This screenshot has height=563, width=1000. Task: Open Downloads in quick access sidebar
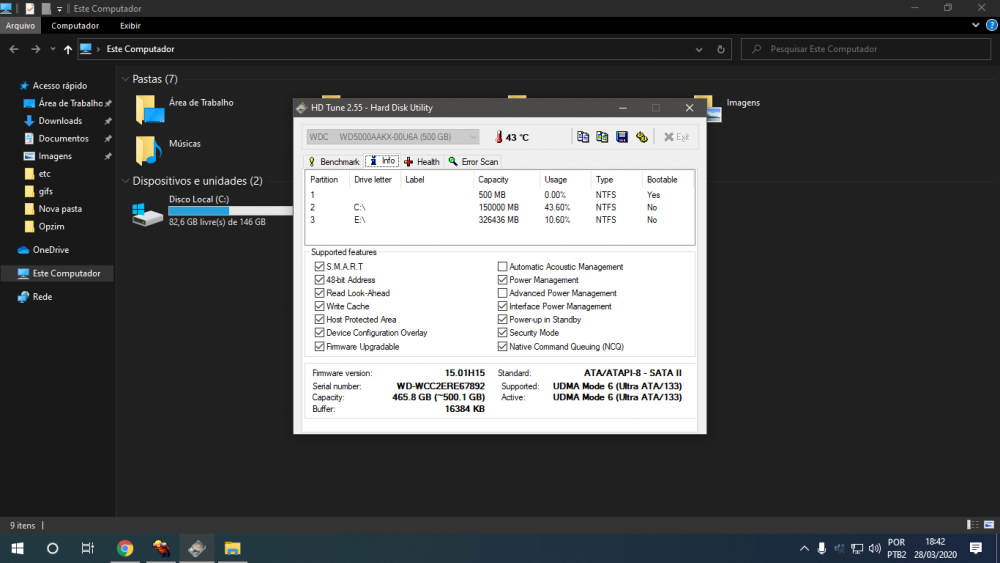[x=60, y=121]
